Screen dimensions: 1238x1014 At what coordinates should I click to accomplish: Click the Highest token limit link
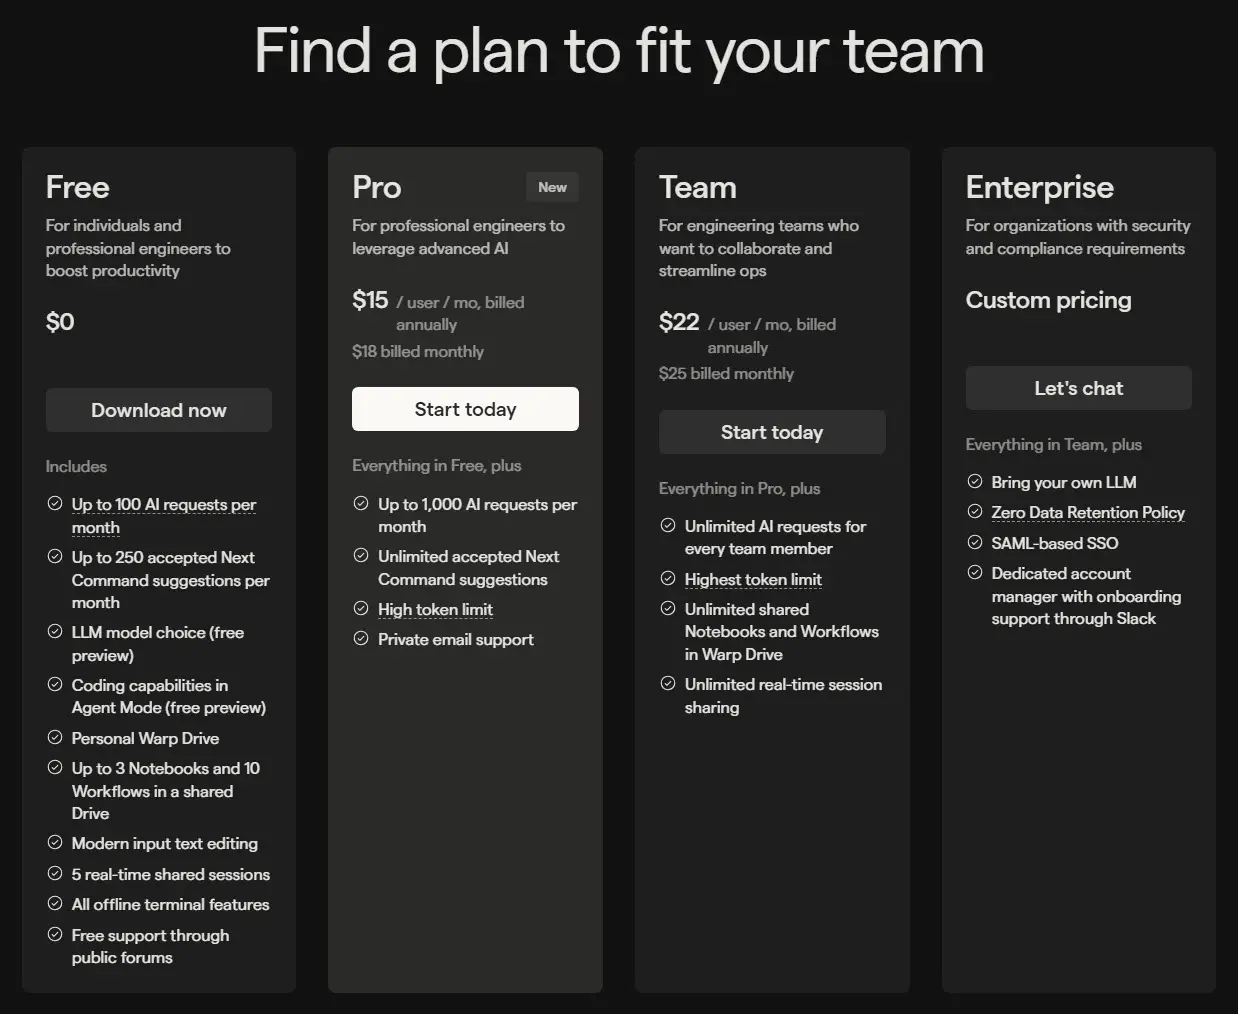click(x=752, y=579)
